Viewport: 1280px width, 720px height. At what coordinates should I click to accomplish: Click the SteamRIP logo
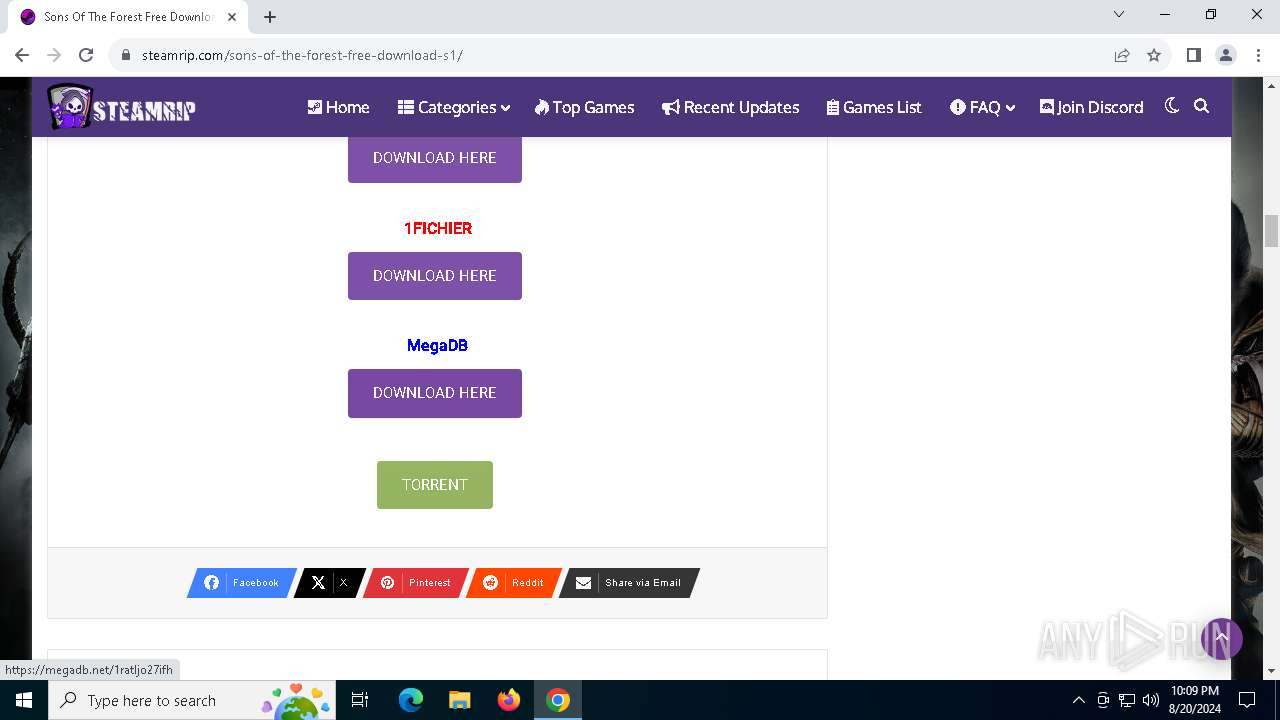coord(121,107)
